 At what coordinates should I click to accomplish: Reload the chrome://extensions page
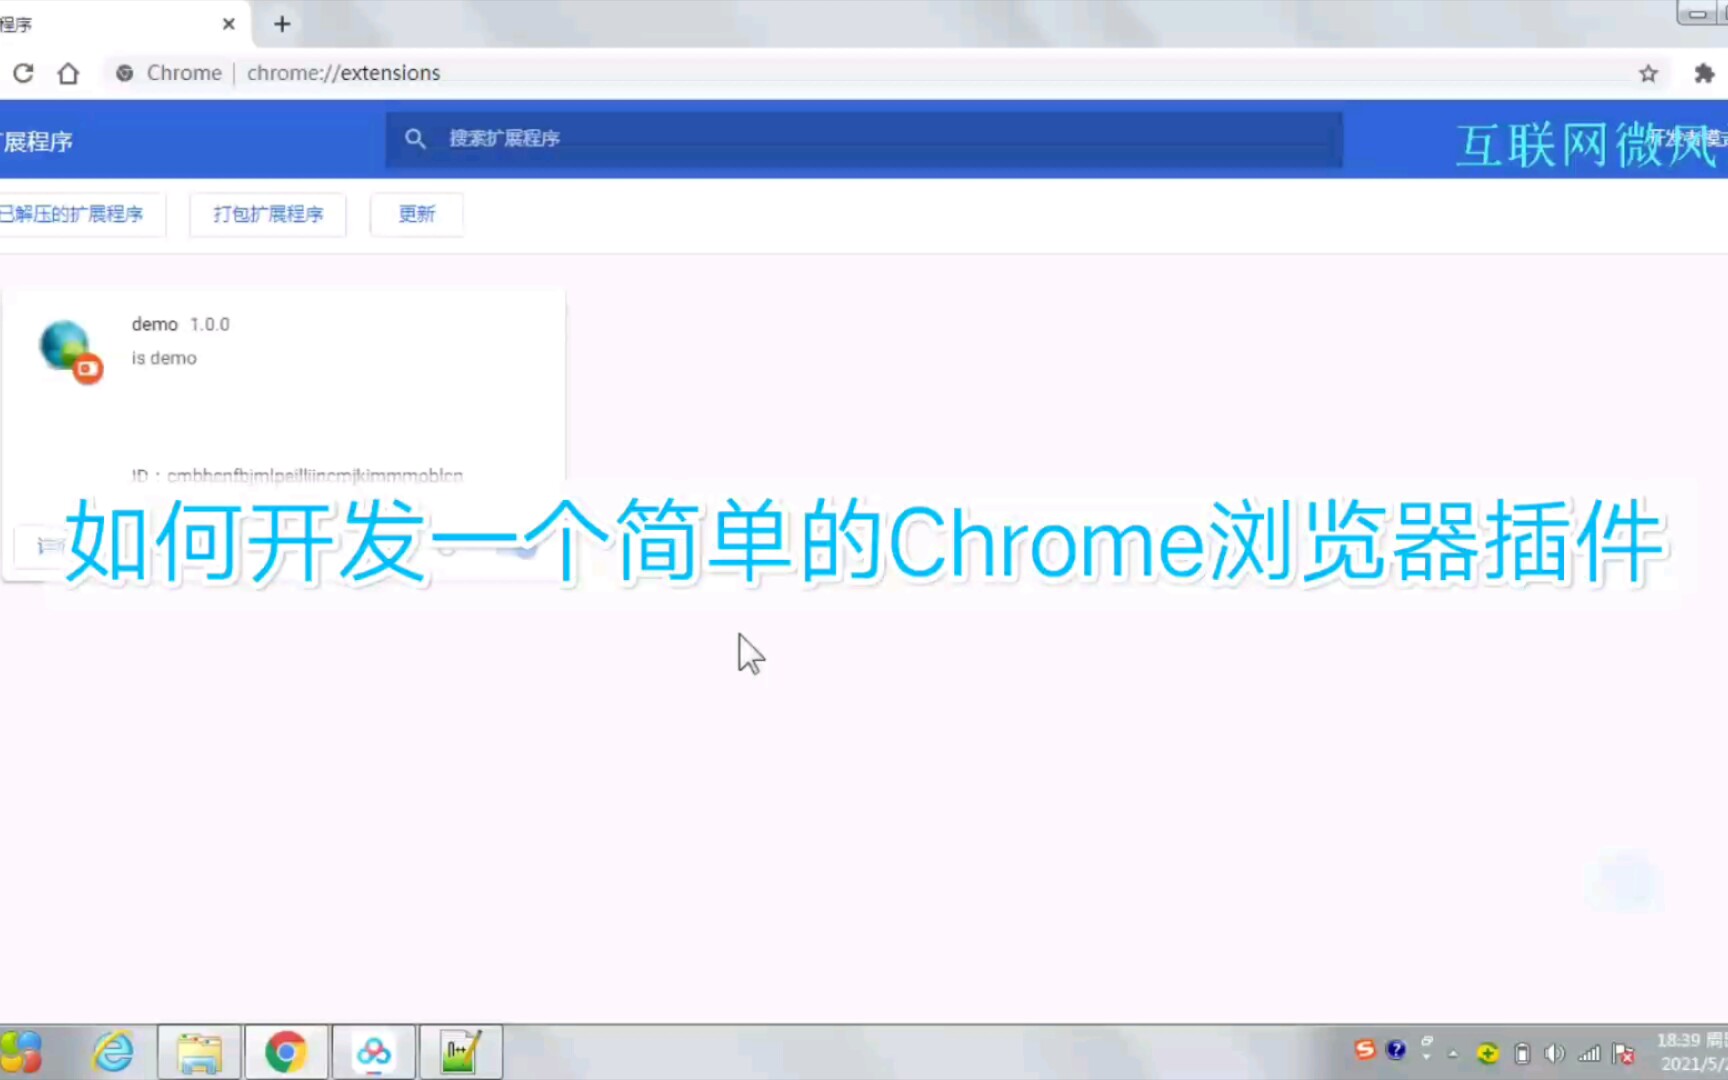tap(23, 73)
